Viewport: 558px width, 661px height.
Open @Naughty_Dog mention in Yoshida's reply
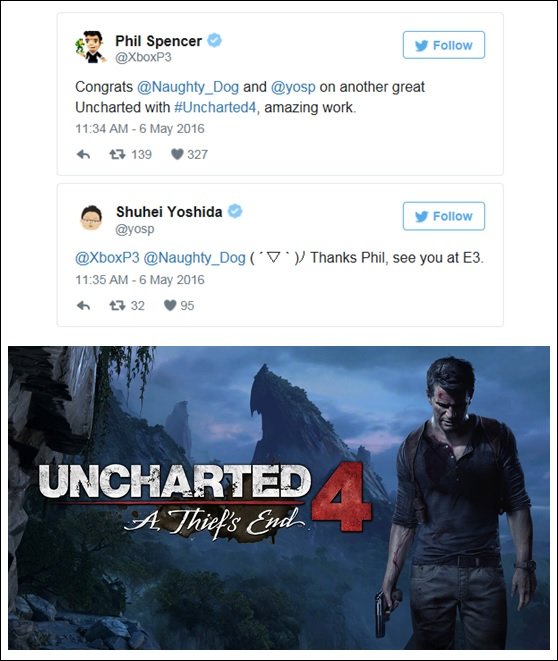click(x=194, y=258)
